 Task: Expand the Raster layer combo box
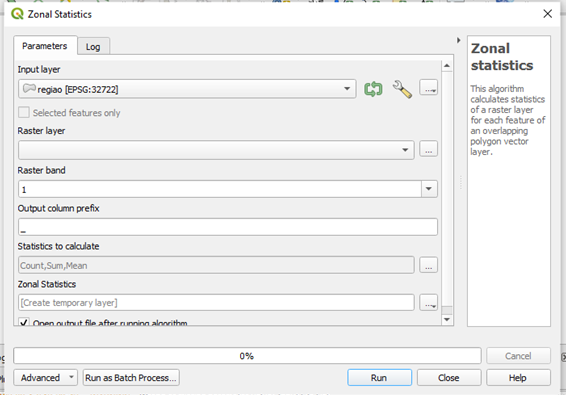(216, 150)
